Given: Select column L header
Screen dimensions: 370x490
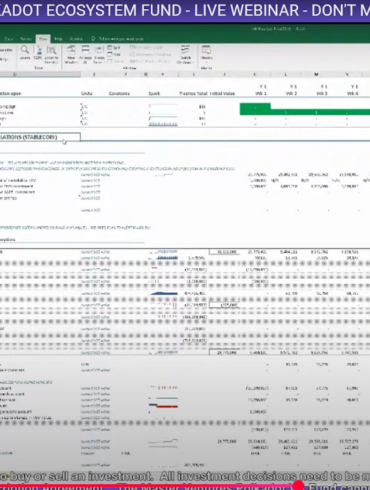Looking at the screenshot, I should point(286,74).
